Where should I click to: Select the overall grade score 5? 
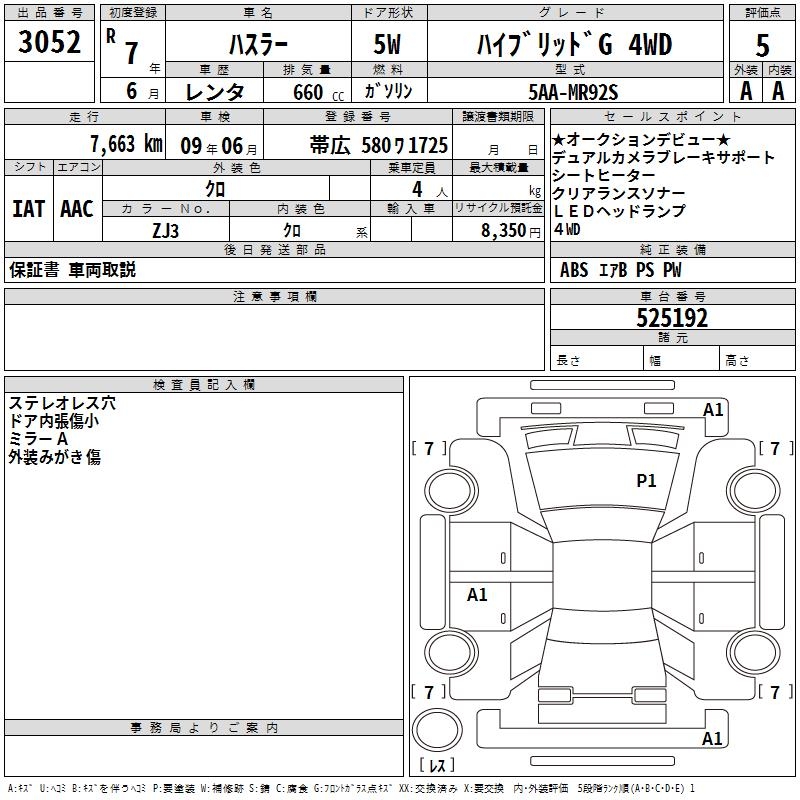762,45
